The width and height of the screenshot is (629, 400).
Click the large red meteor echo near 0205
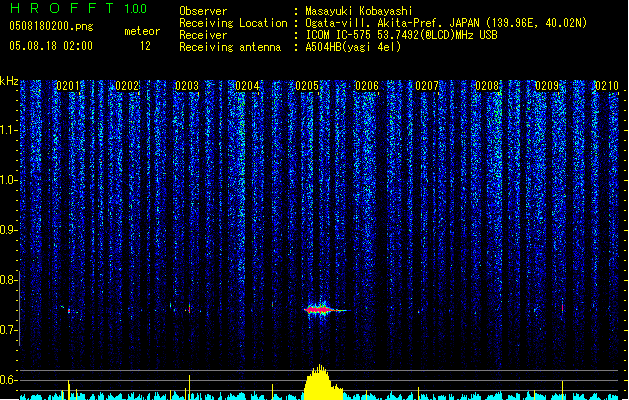point(321,310)
